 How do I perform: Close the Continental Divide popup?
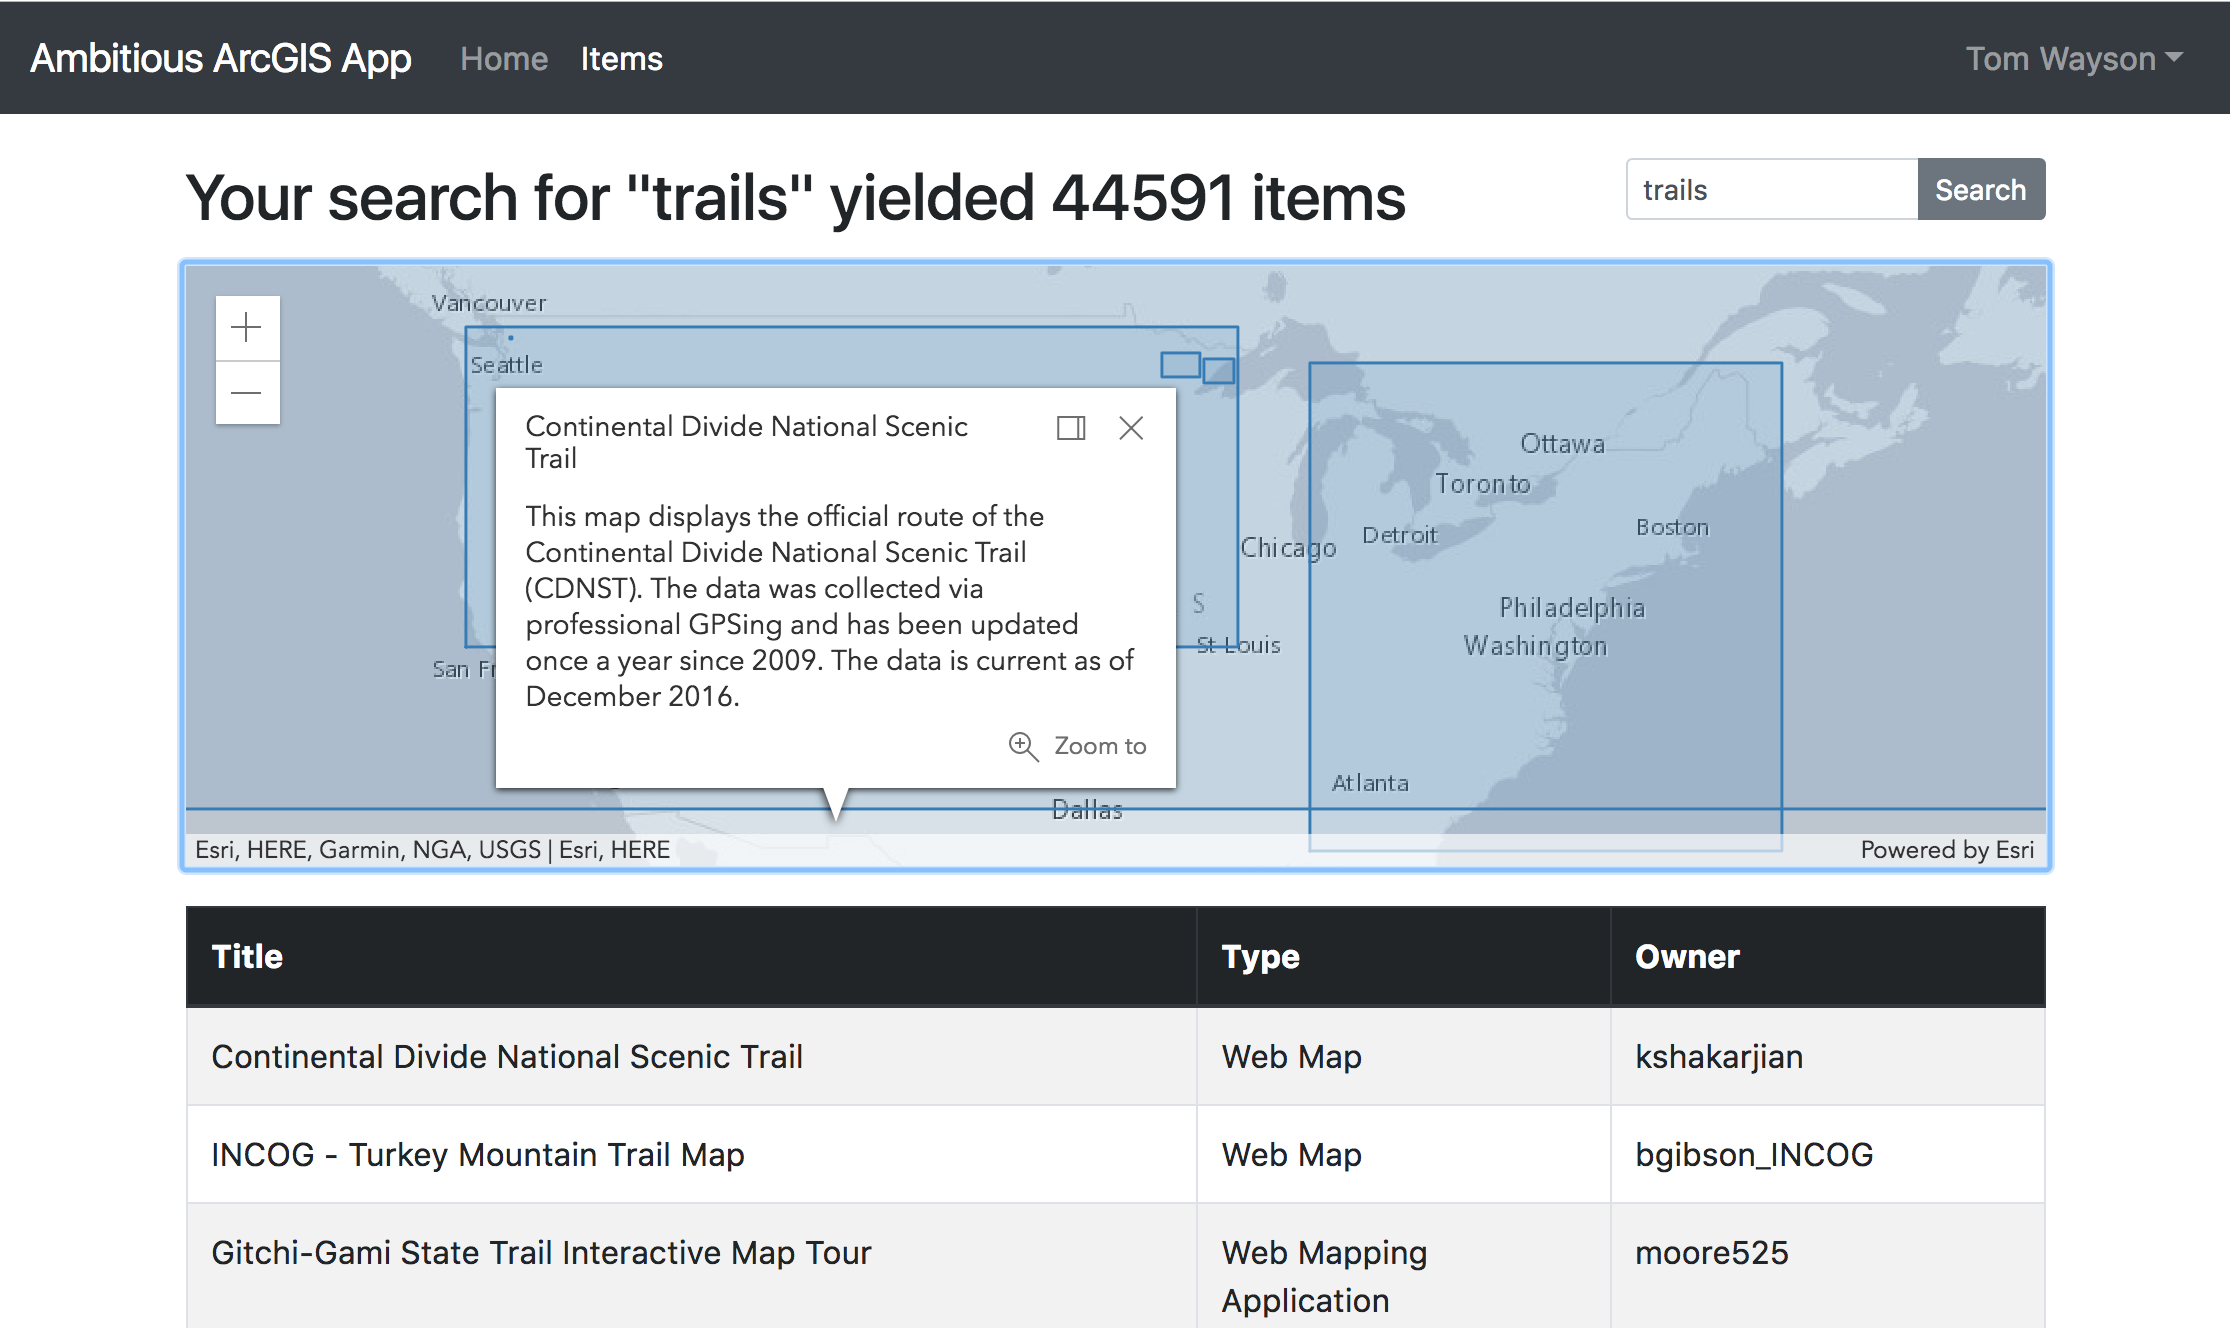point(1130,428)
